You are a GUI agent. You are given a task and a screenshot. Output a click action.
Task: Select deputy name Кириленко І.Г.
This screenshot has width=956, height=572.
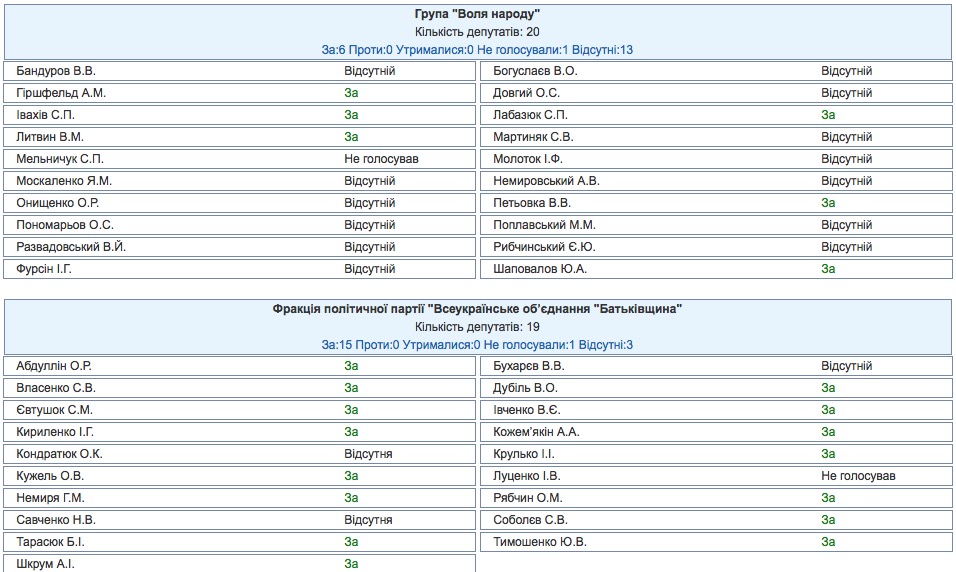click(x=55, y=432)
